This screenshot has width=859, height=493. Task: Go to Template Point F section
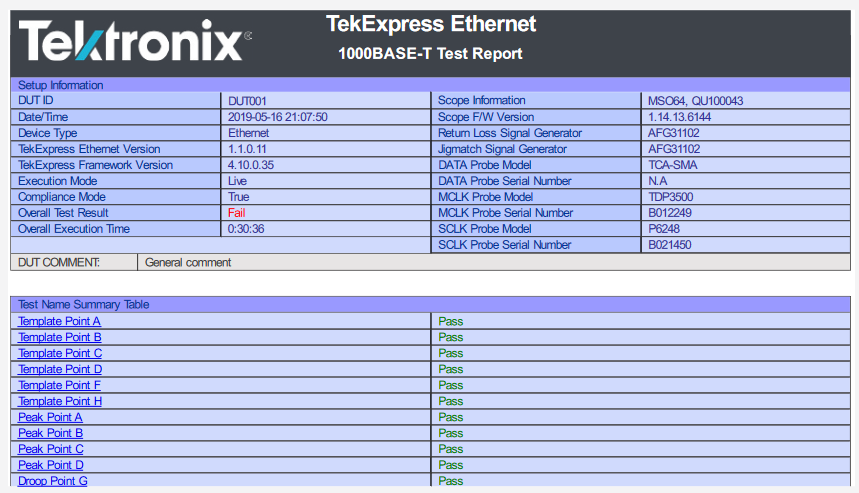point(59,386)
